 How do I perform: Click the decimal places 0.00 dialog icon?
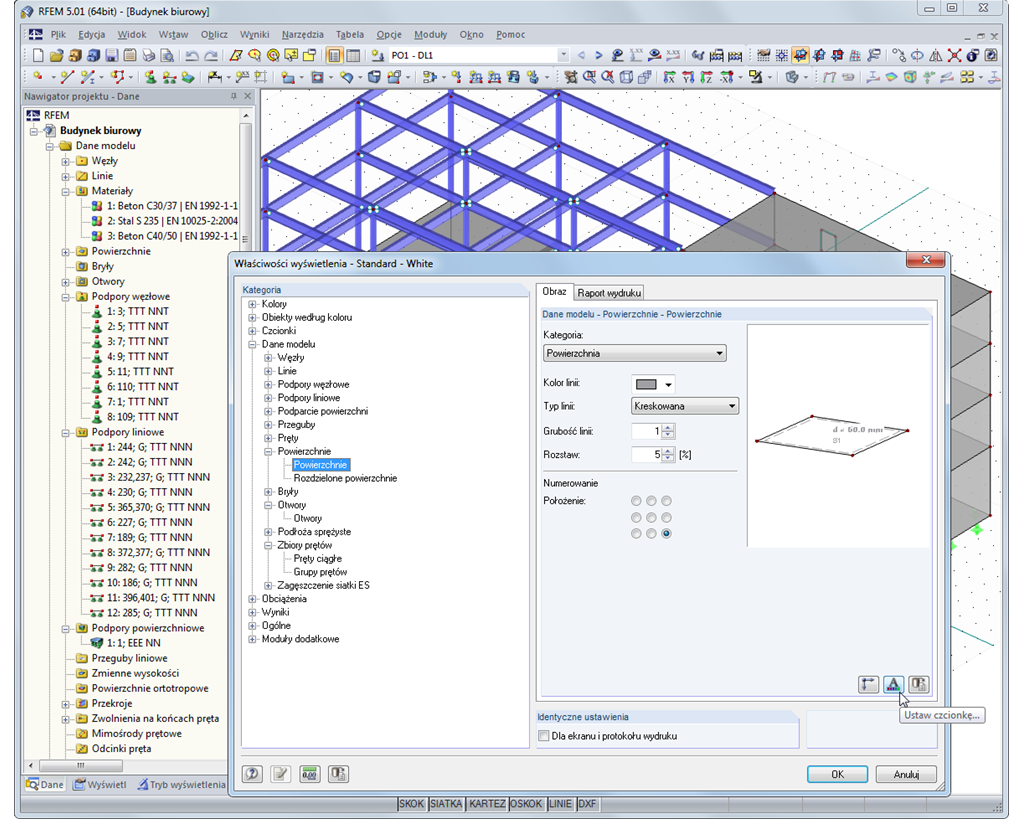[310, 774]
